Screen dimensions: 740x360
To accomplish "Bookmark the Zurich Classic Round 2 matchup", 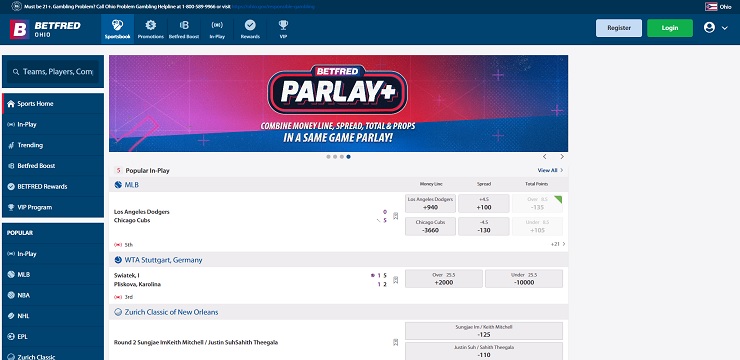I will (x=395, y=343).
